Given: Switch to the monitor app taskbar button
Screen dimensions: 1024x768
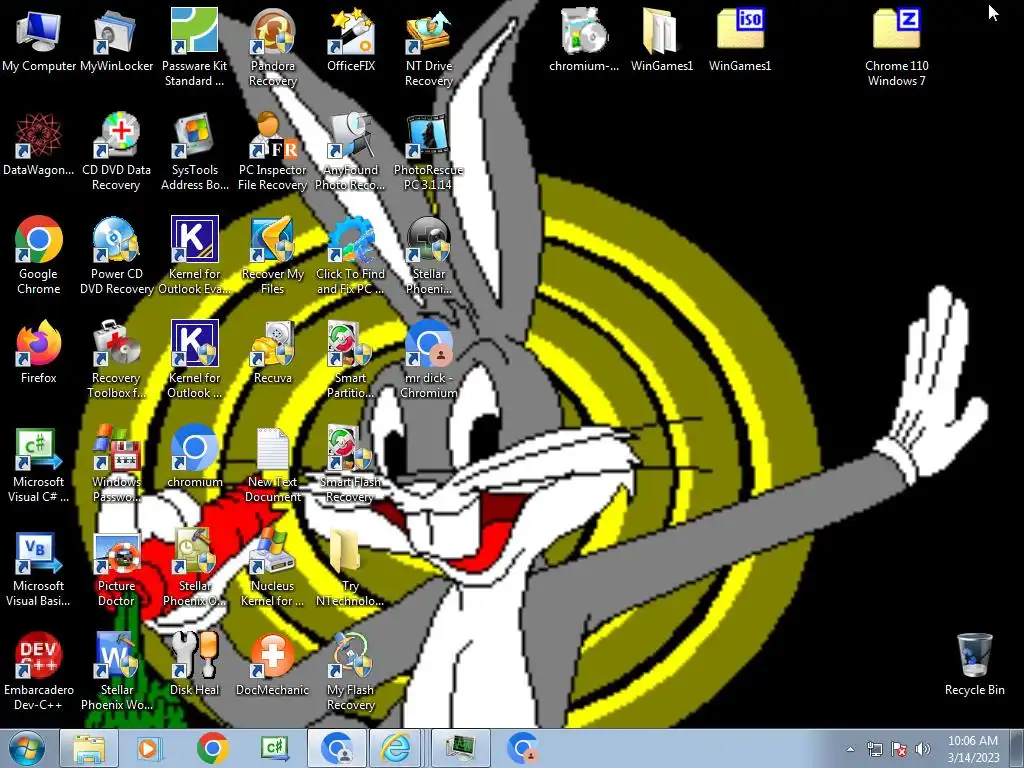Looking at the screenshot, I should coord(461,748).
